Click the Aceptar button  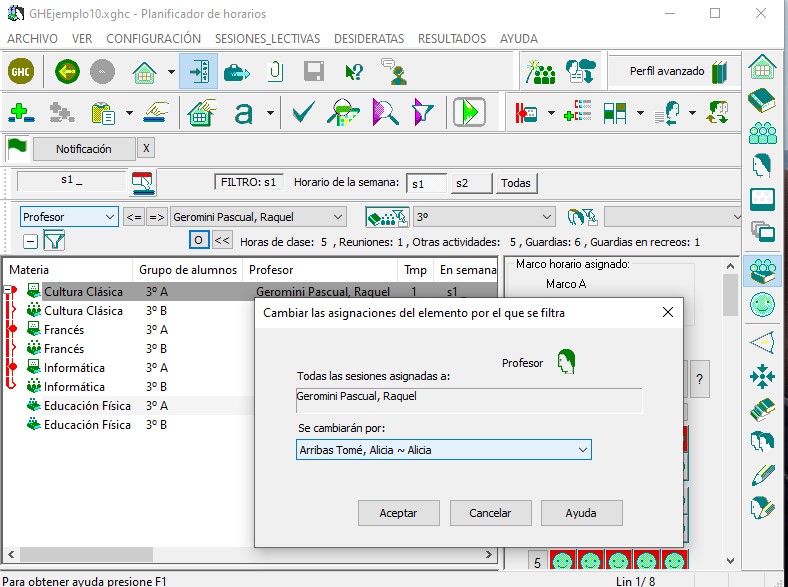coord(398,513)
